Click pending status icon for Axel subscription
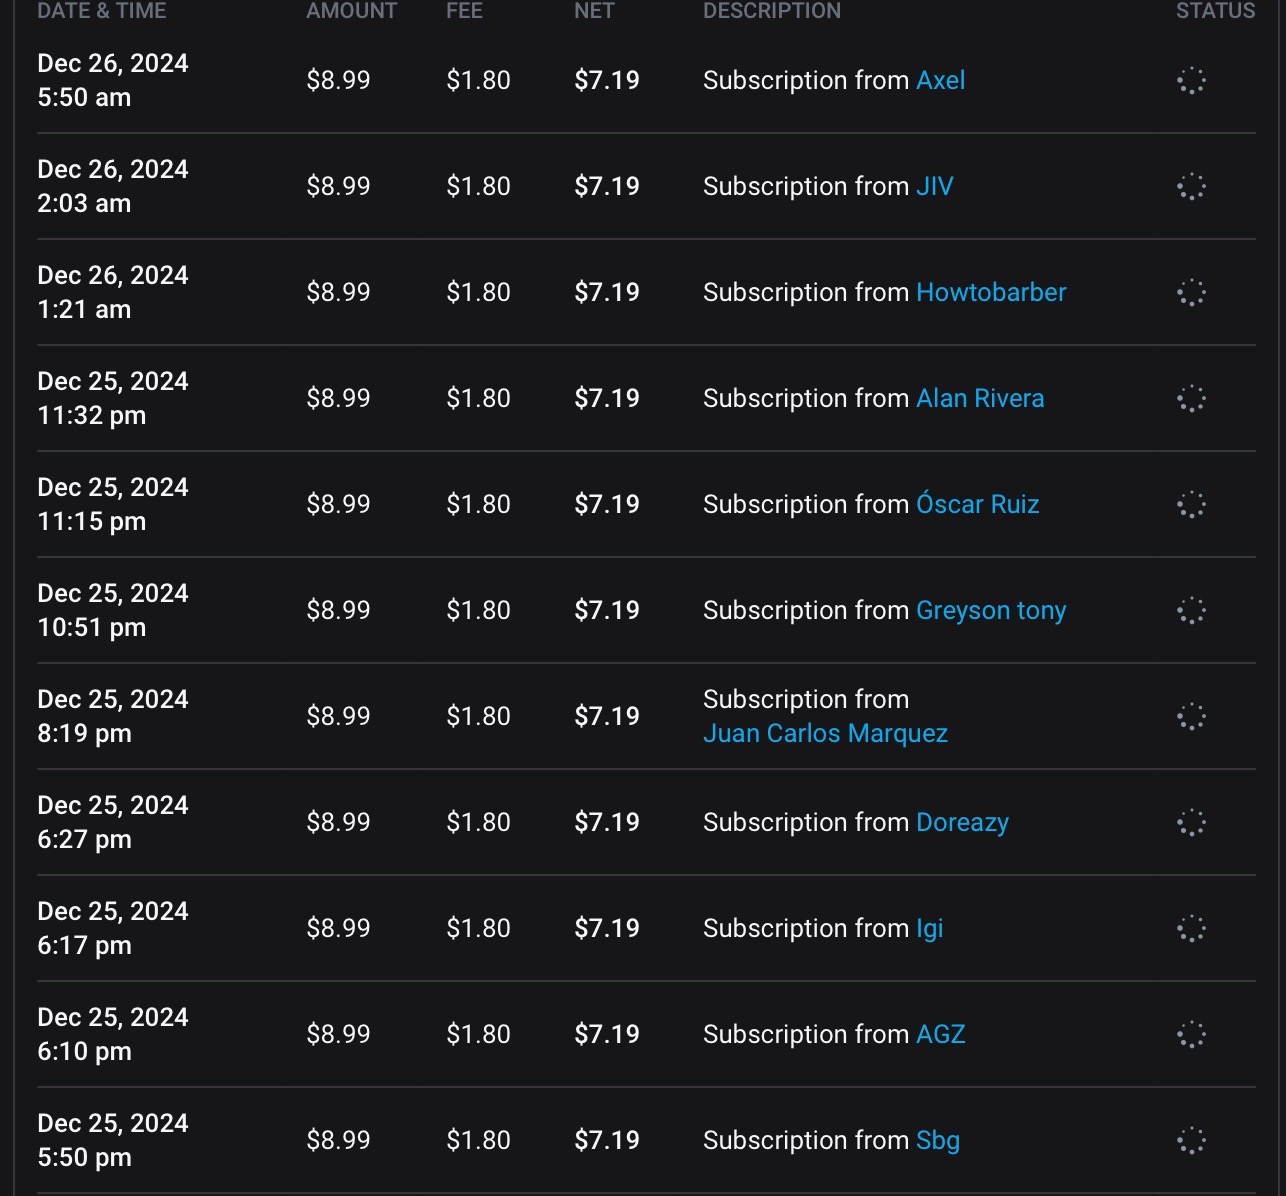1286x1196 pixels. pyautogui.click(x=1191, y=81)
